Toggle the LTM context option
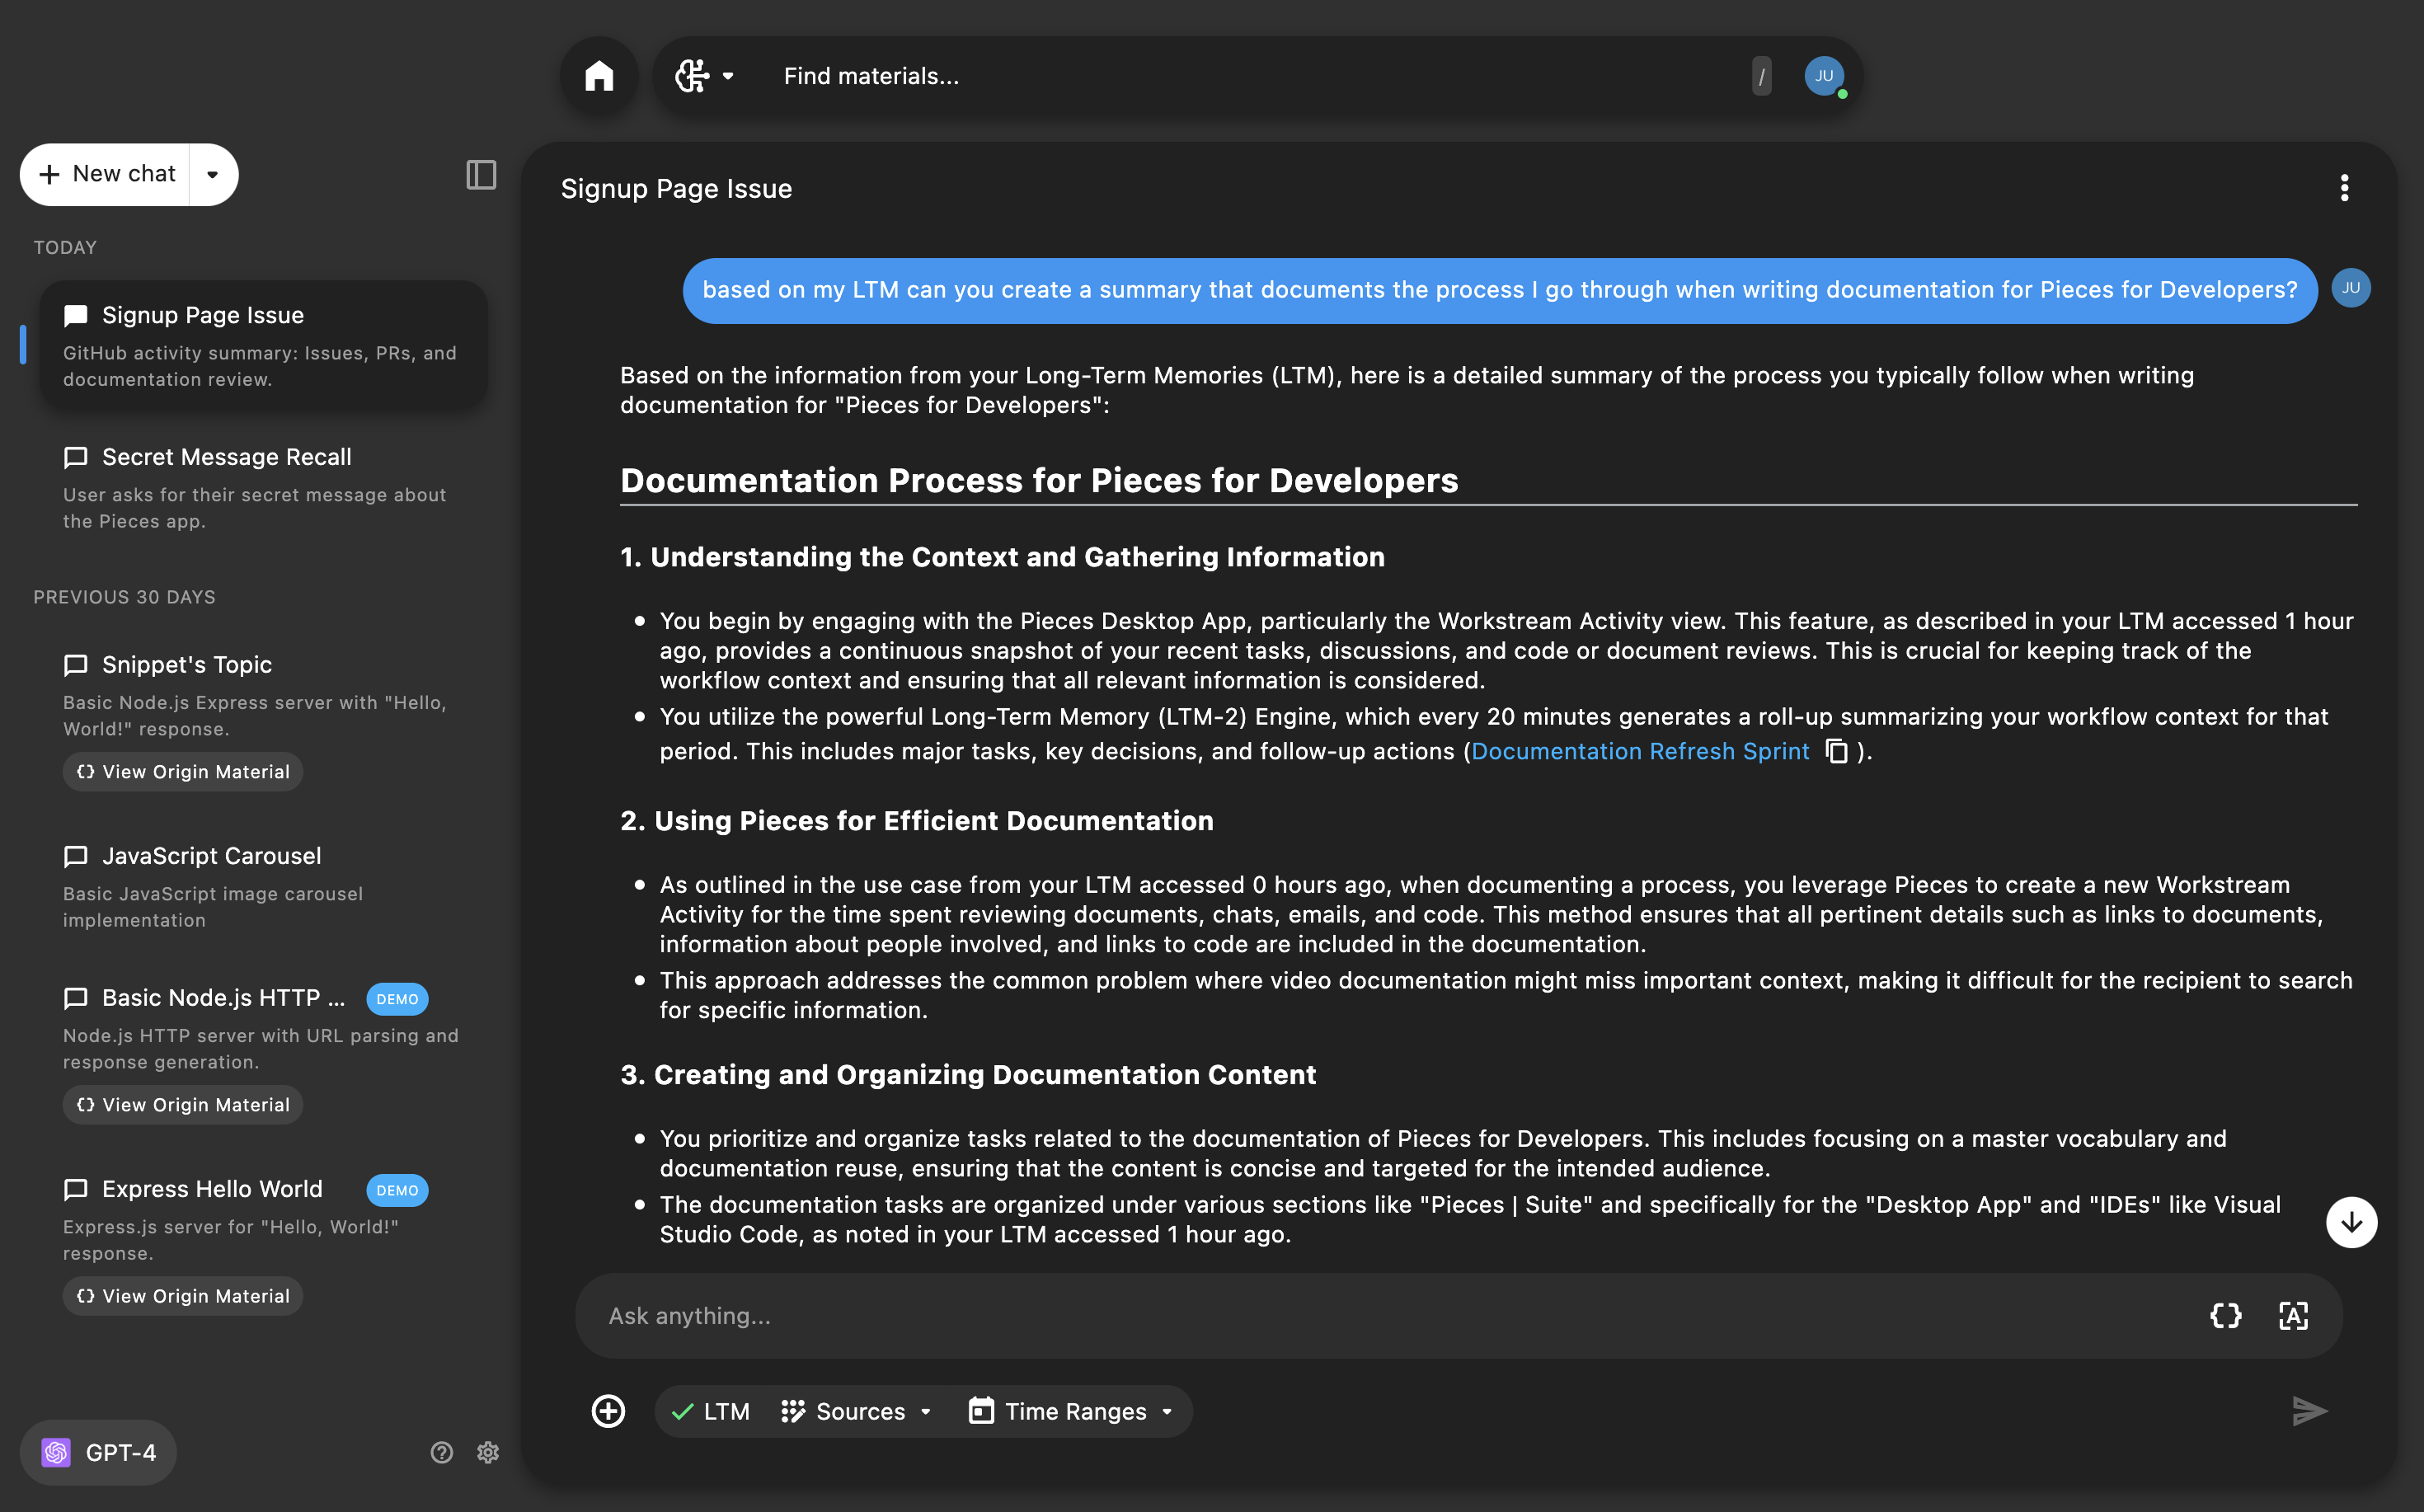This screenshot has width=2424, height=1512. (711, 1411)
